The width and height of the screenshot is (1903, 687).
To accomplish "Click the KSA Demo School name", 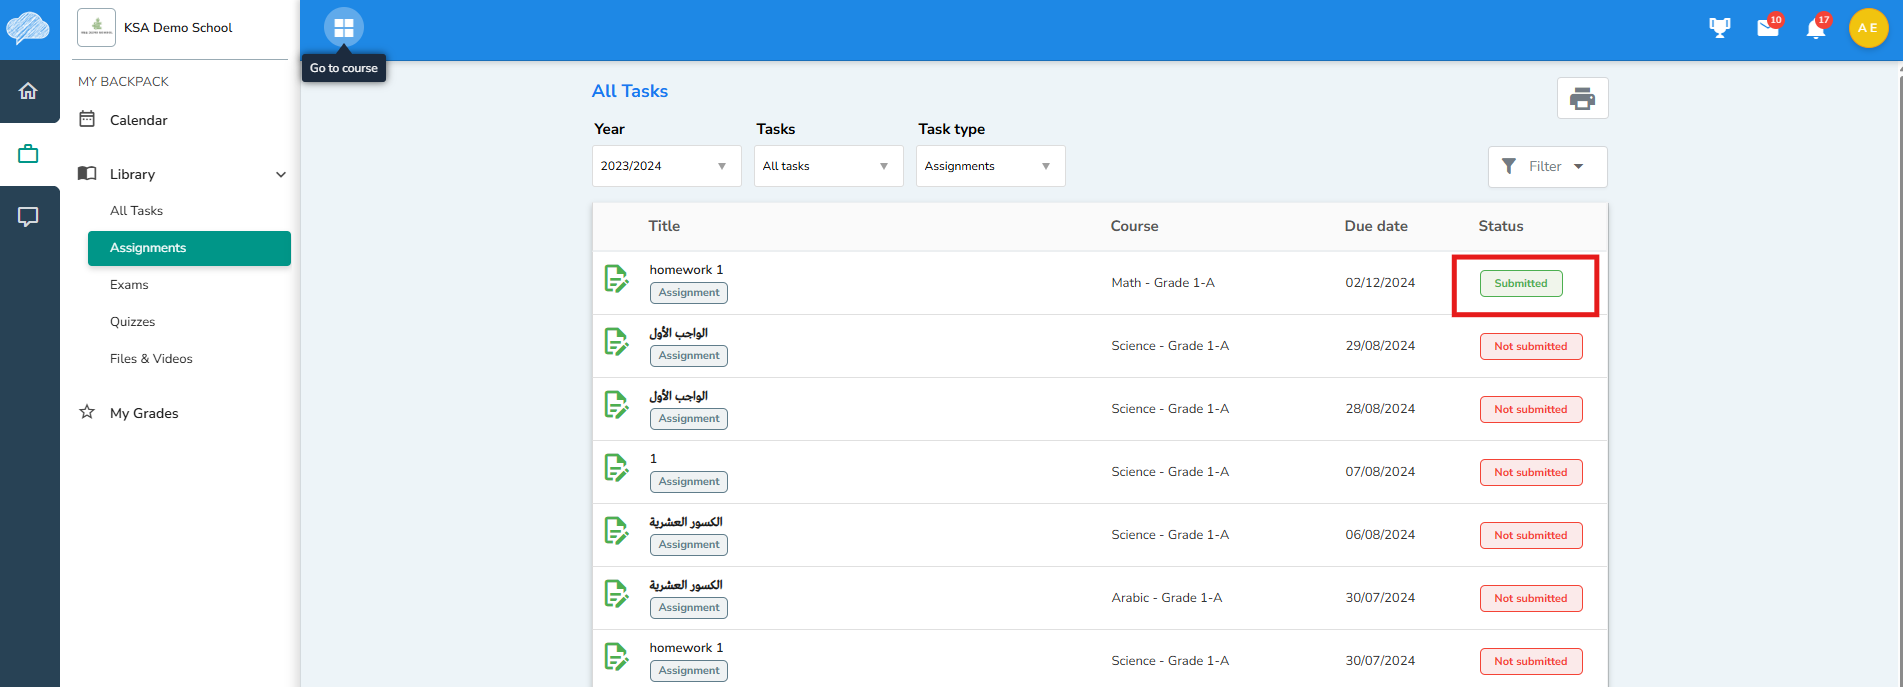I will tap(178, 28).
